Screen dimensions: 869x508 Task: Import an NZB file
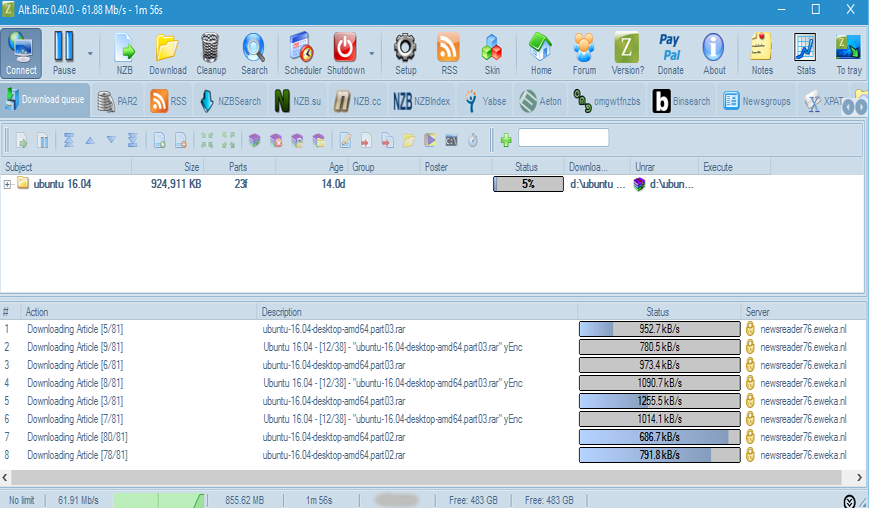click(125, 53)
